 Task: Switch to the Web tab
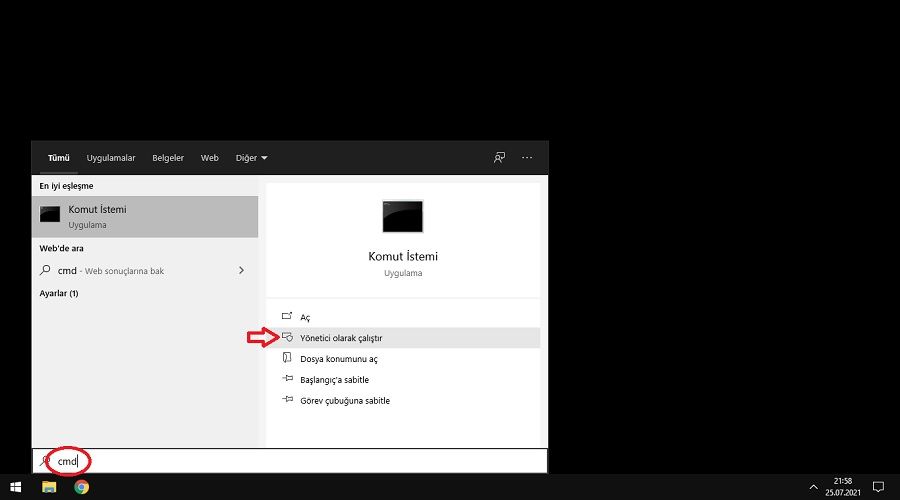(x=210, y=158)
